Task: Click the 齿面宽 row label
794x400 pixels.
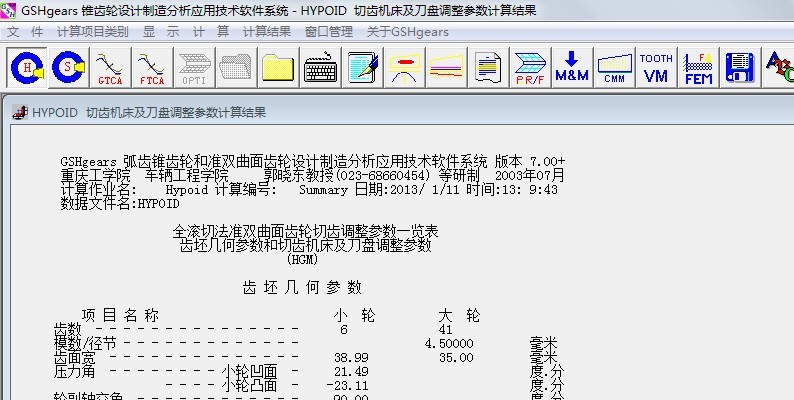Action: click(x=74, y=357)
